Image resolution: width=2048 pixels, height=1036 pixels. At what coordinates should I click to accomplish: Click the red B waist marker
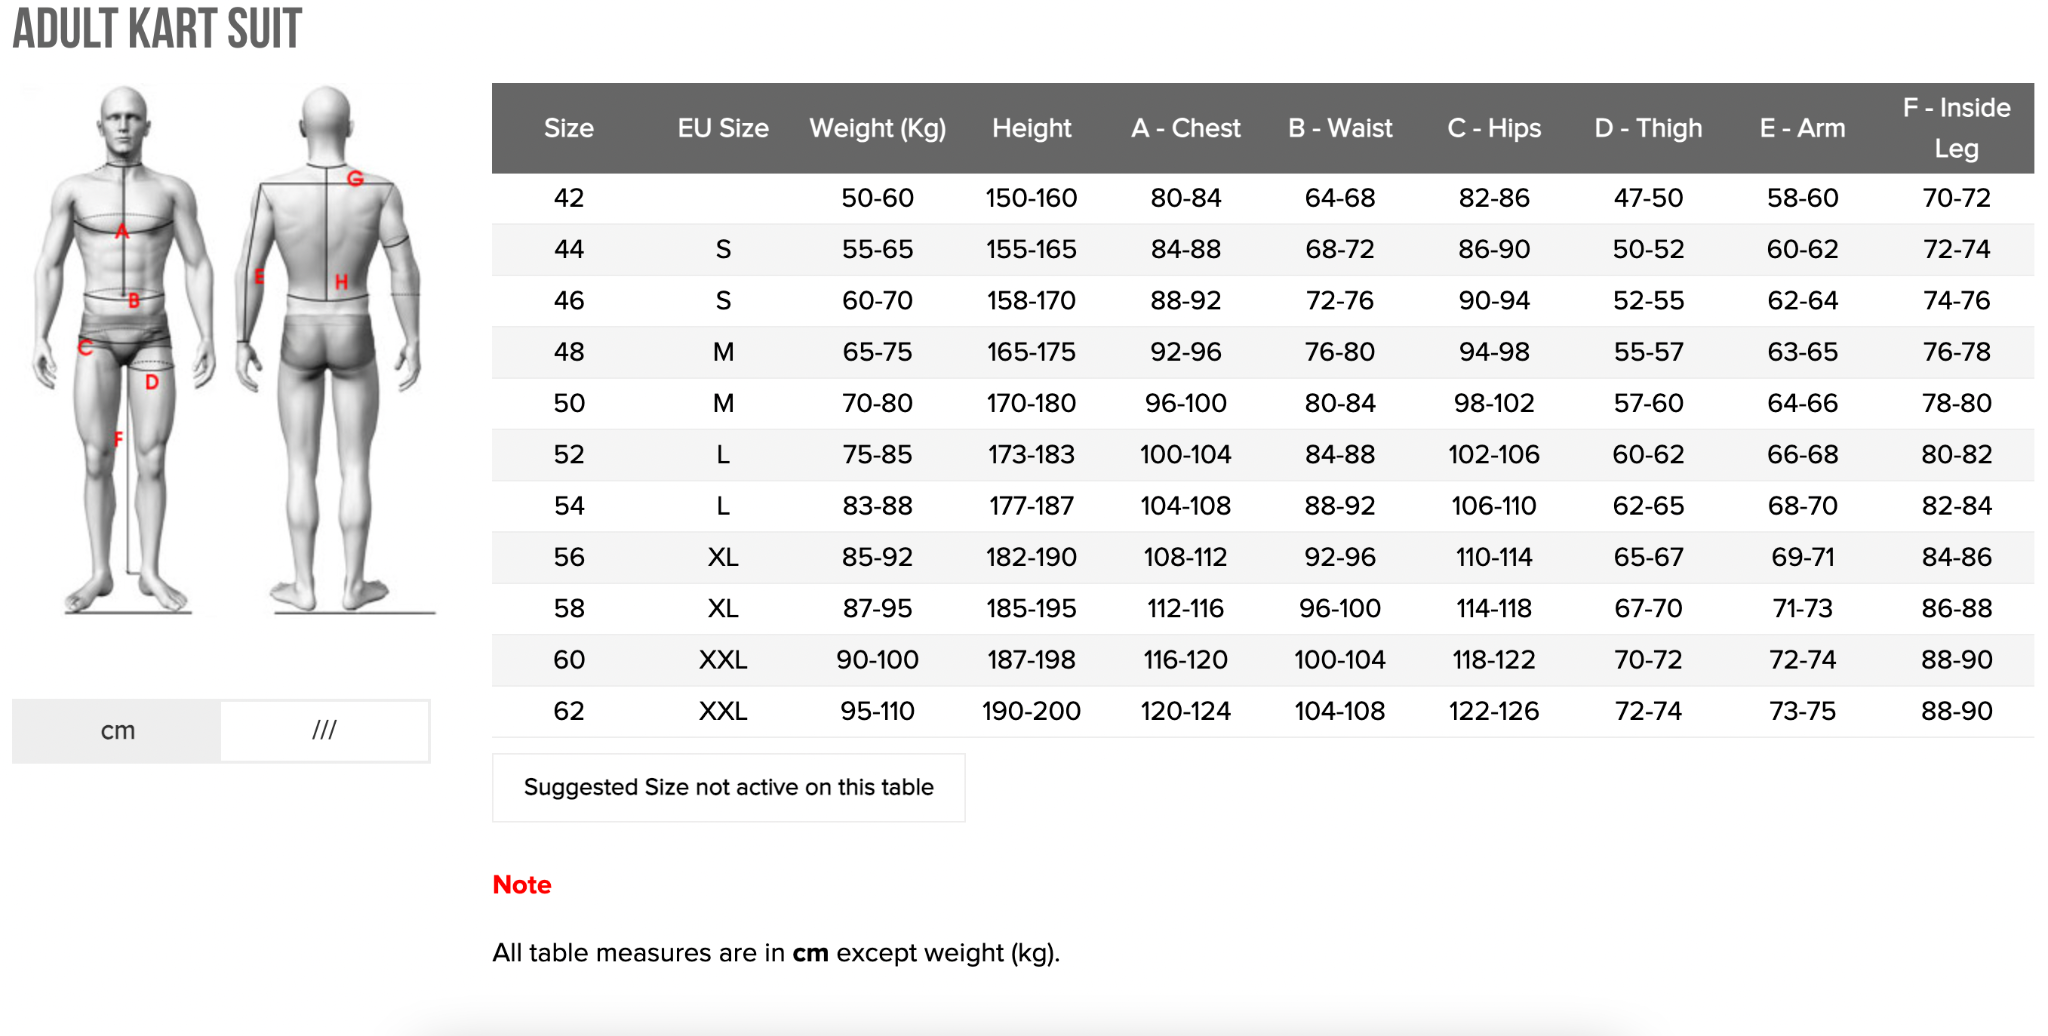[x=133, y=300]
